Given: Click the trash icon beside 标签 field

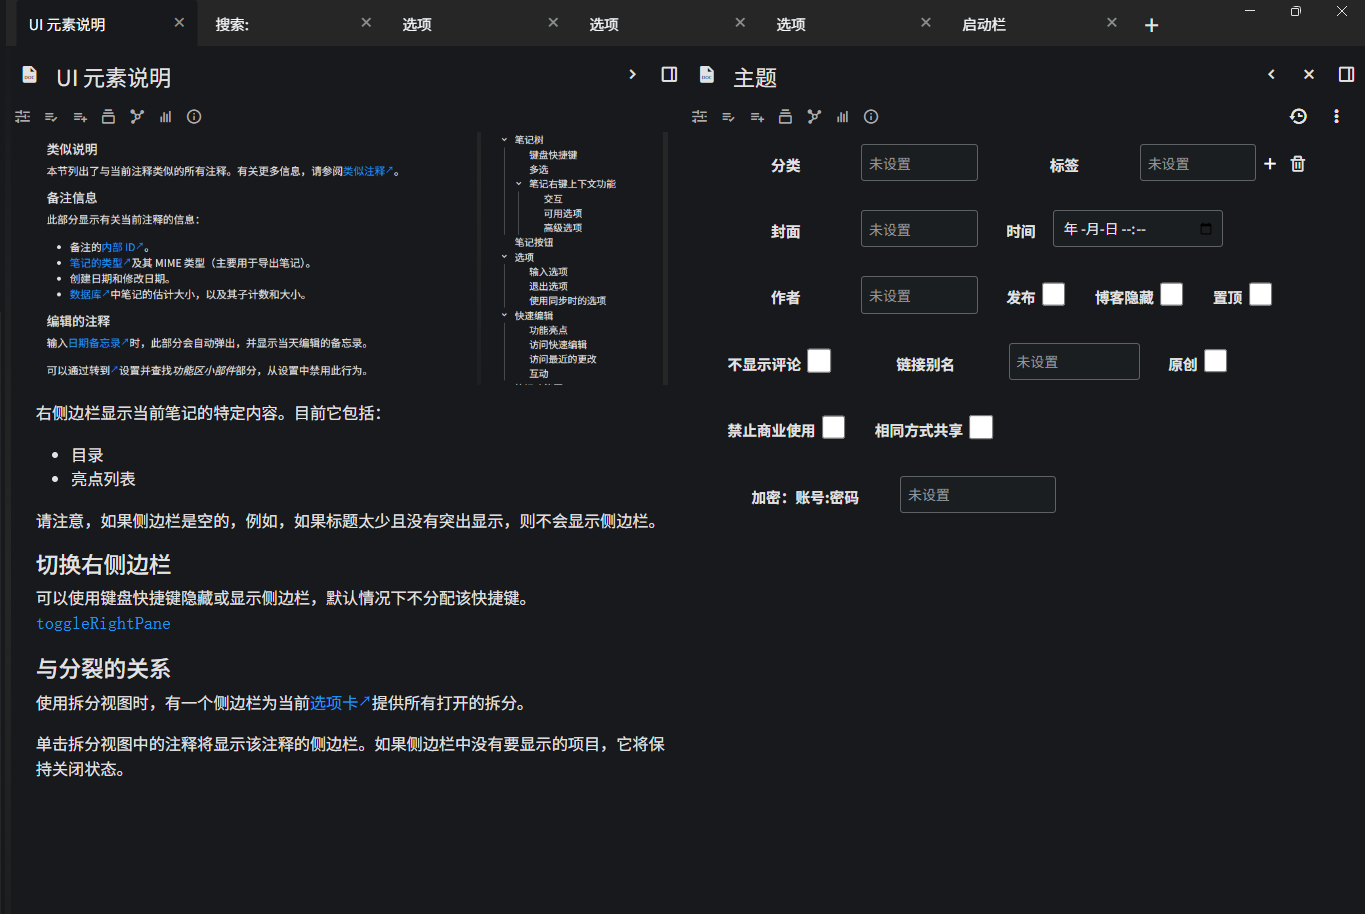Looking at the screenshot, I should pos(1298,164).
